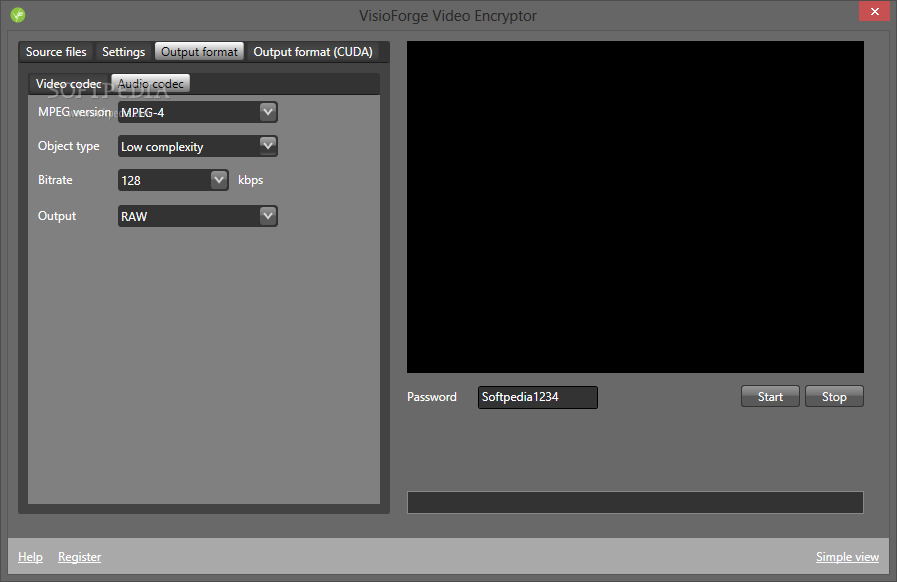
Task: Click the Stop button
Action: pyautogui.click(x=834, y=397)
